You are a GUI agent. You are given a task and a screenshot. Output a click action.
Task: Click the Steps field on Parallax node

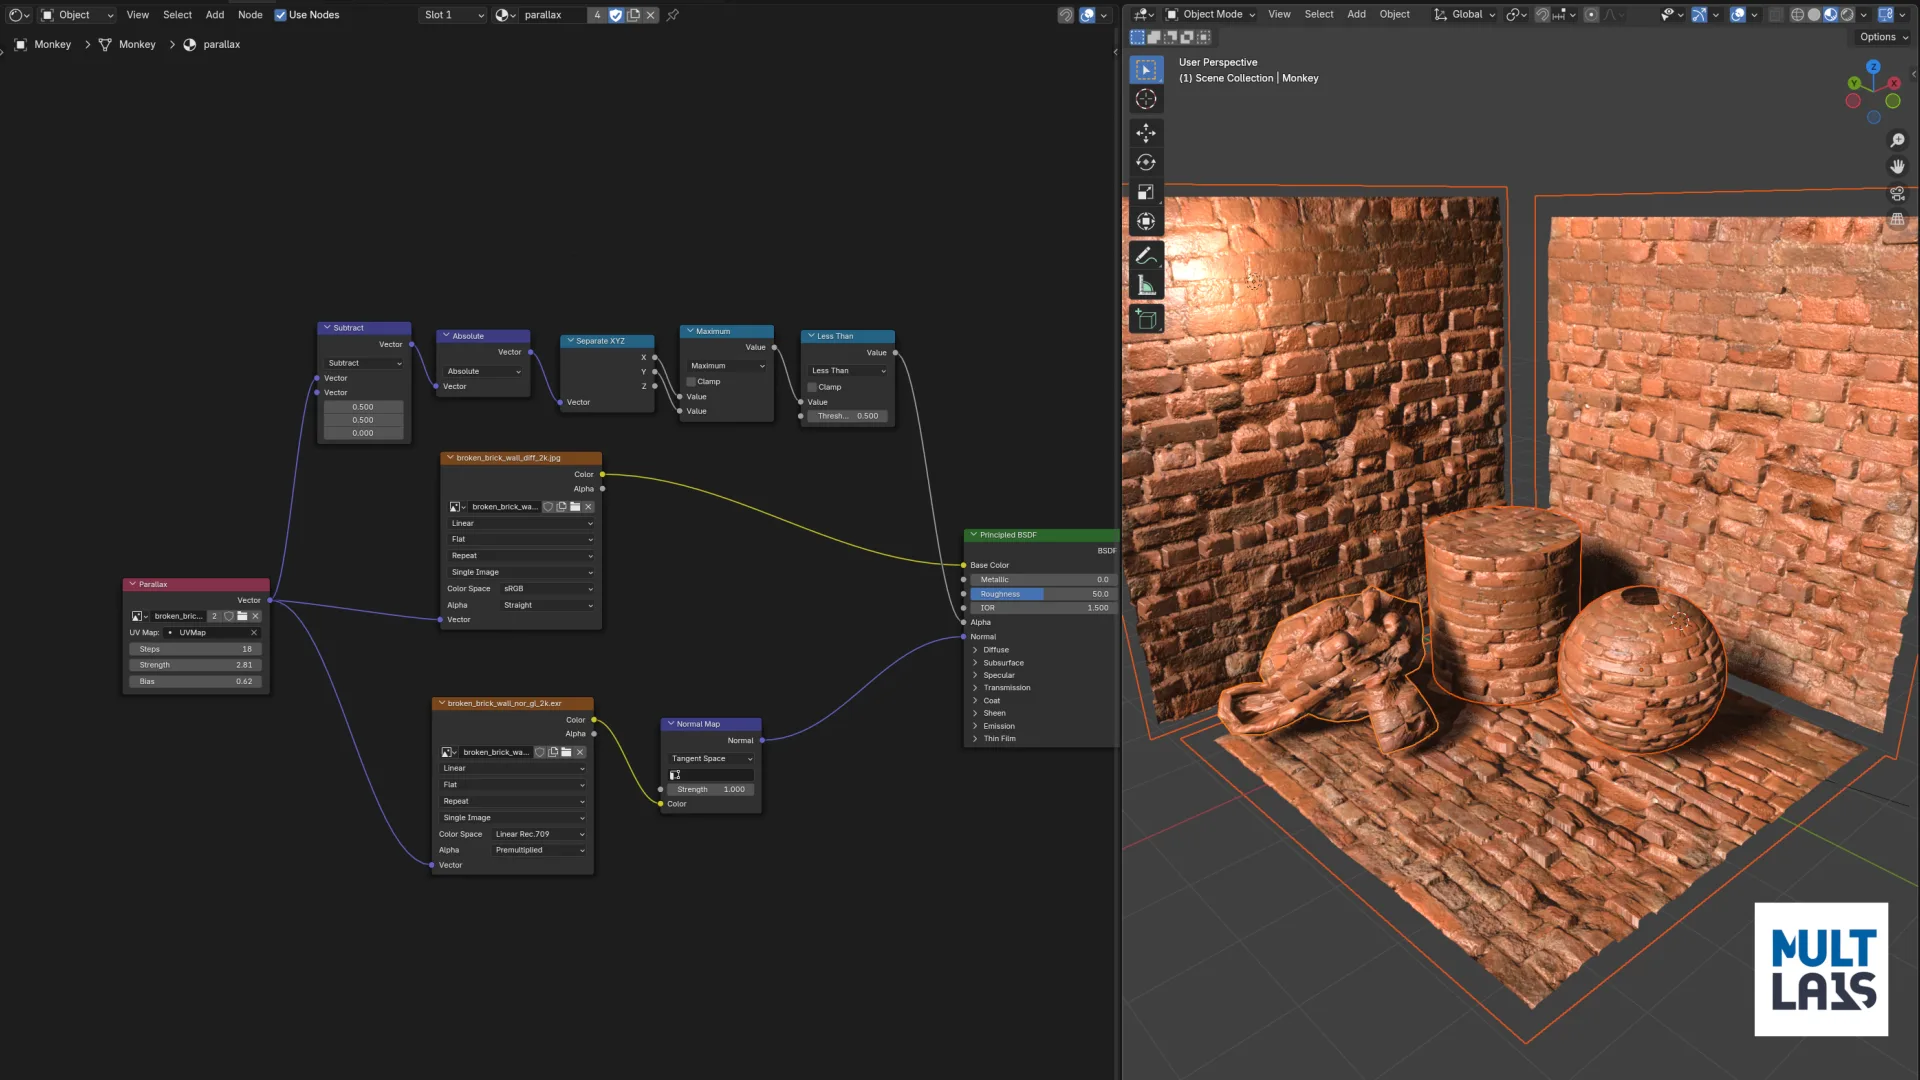click(x=196, y=649)
